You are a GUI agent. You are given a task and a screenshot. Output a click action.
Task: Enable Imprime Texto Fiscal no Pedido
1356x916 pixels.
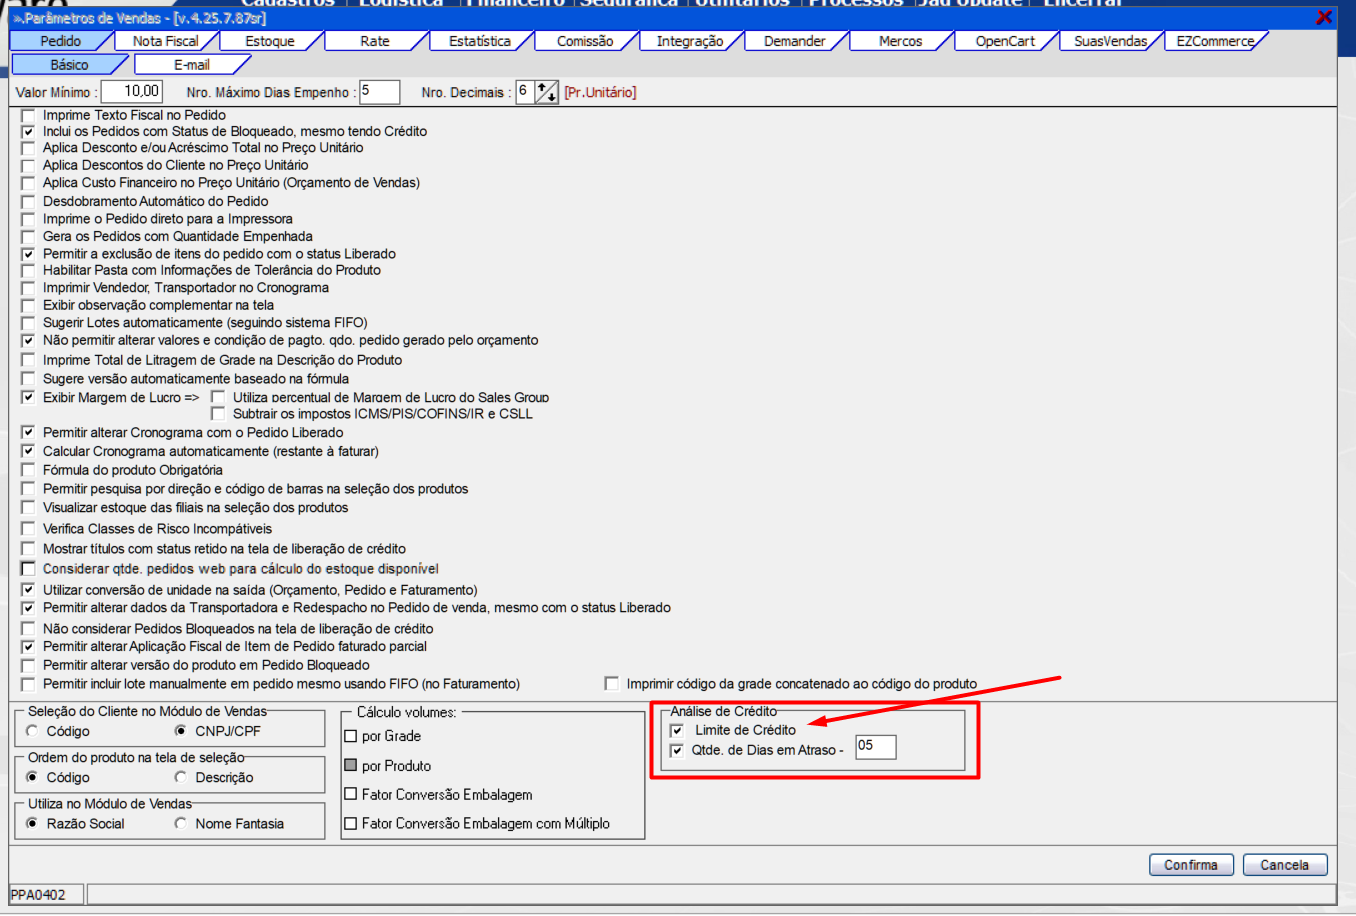28,115
